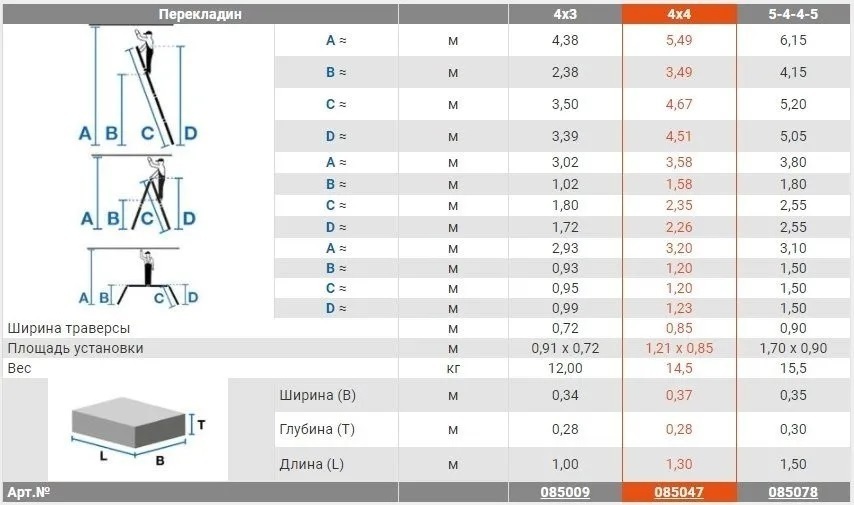Click the Ширина (B) label
Image resolution: width=854 pixels, height=505 pixels.
318,395
